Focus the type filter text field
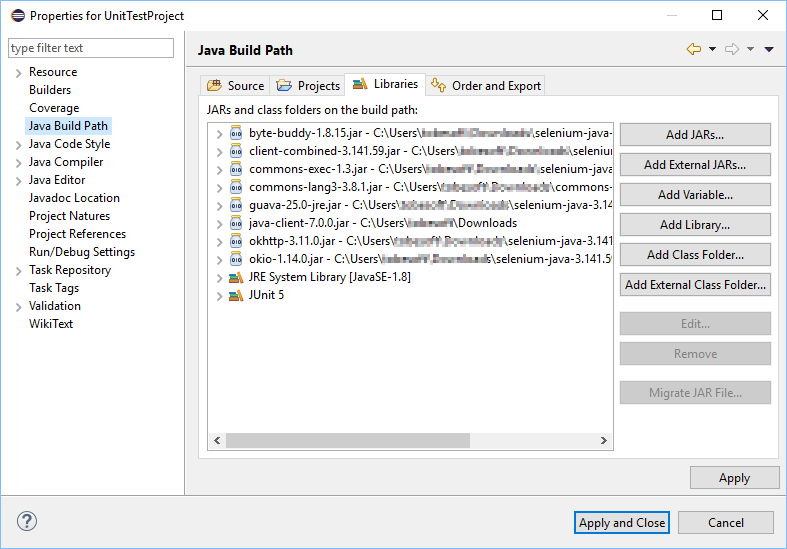787x549 pixels. (91, 48)
